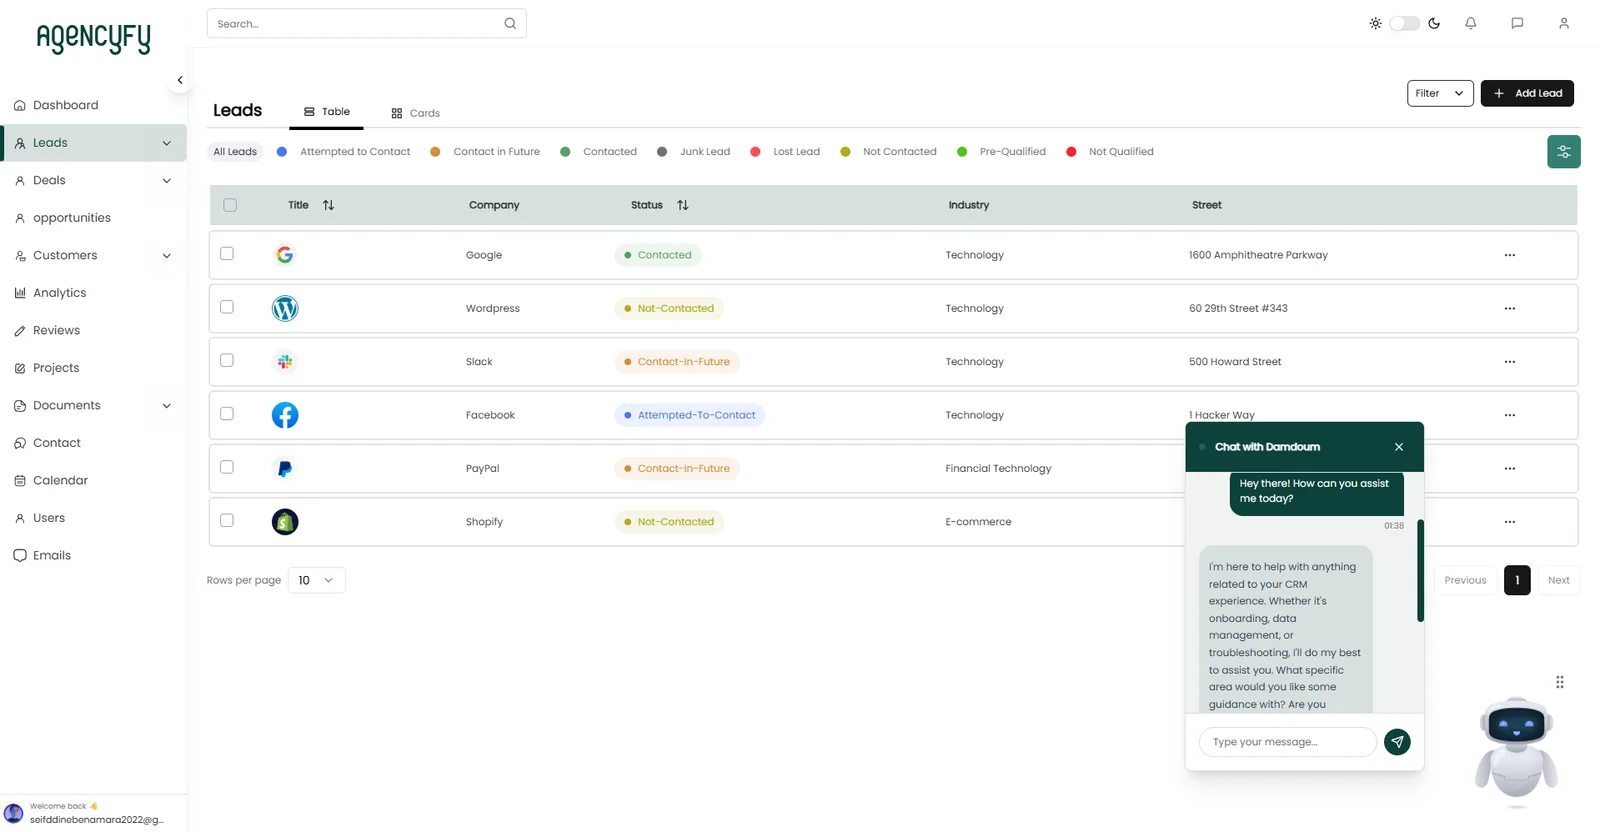Click the PayPal logo
The image size is (1600, 832).
[x=285, y=468]
